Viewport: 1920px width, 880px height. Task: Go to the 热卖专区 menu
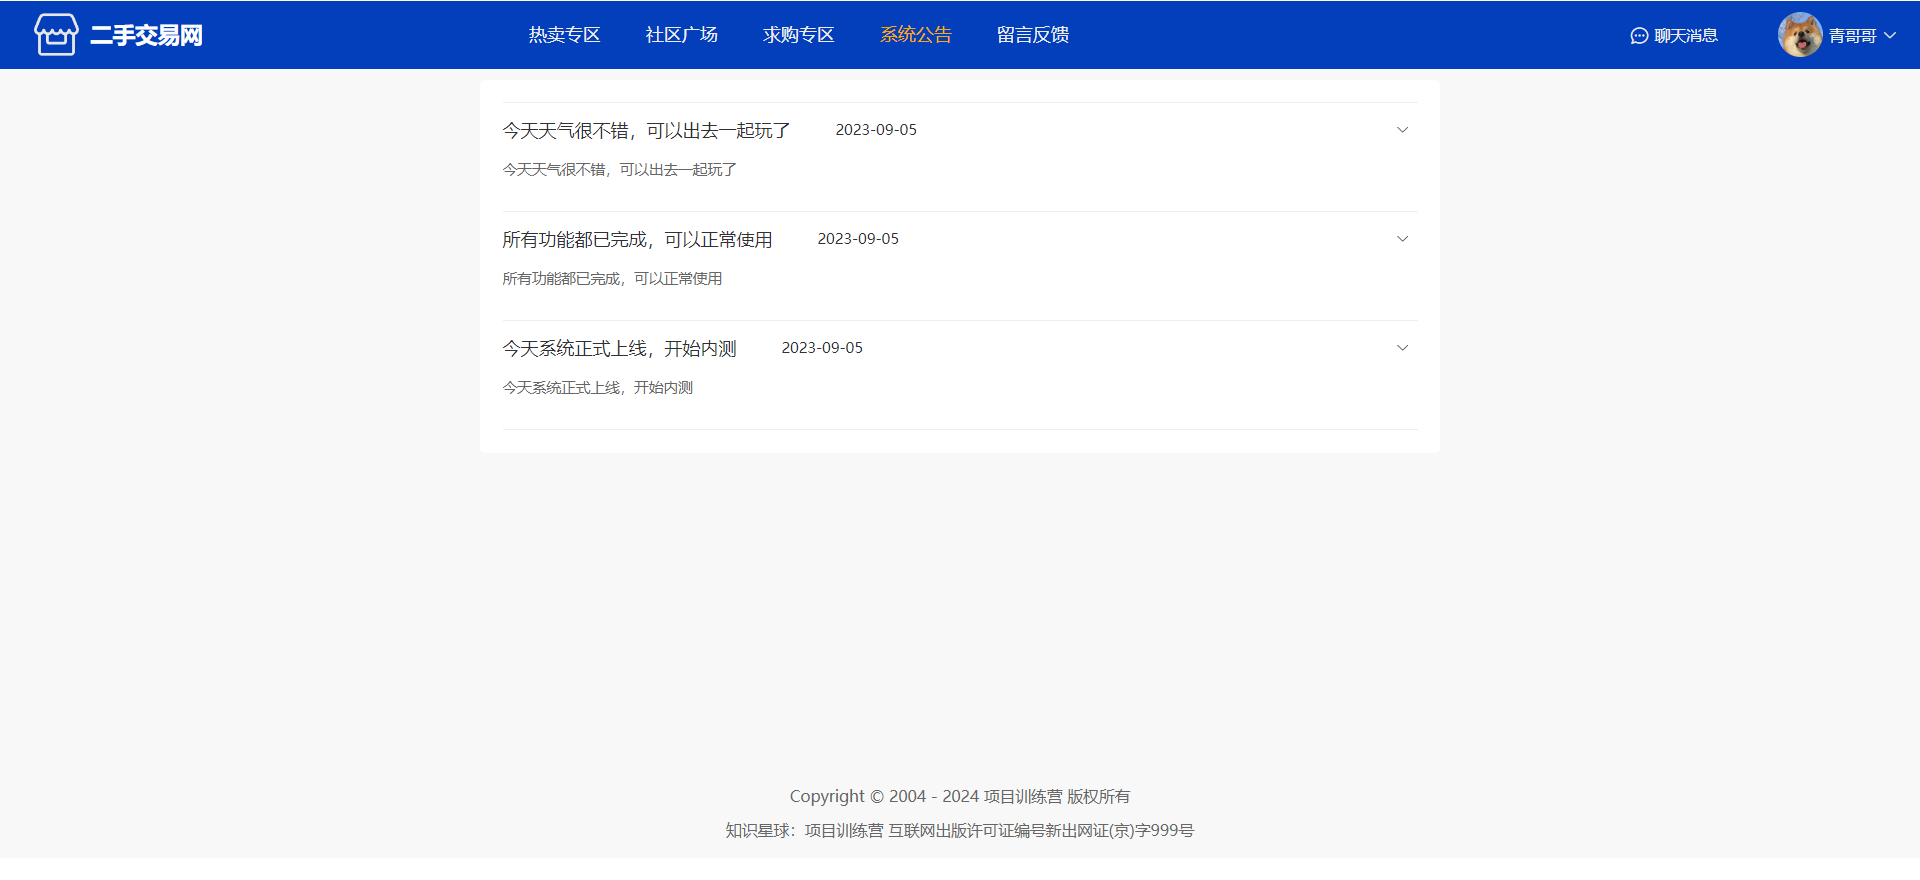coord(564,35)
